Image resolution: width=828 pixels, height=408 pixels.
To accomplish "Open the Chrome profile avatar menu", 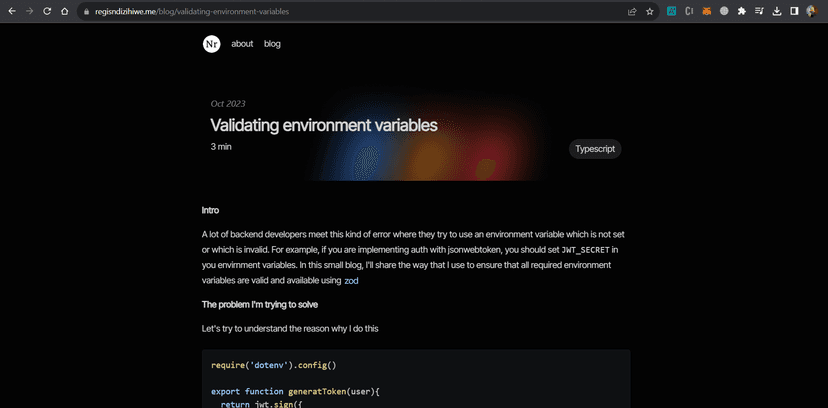I will pos(811,12).
